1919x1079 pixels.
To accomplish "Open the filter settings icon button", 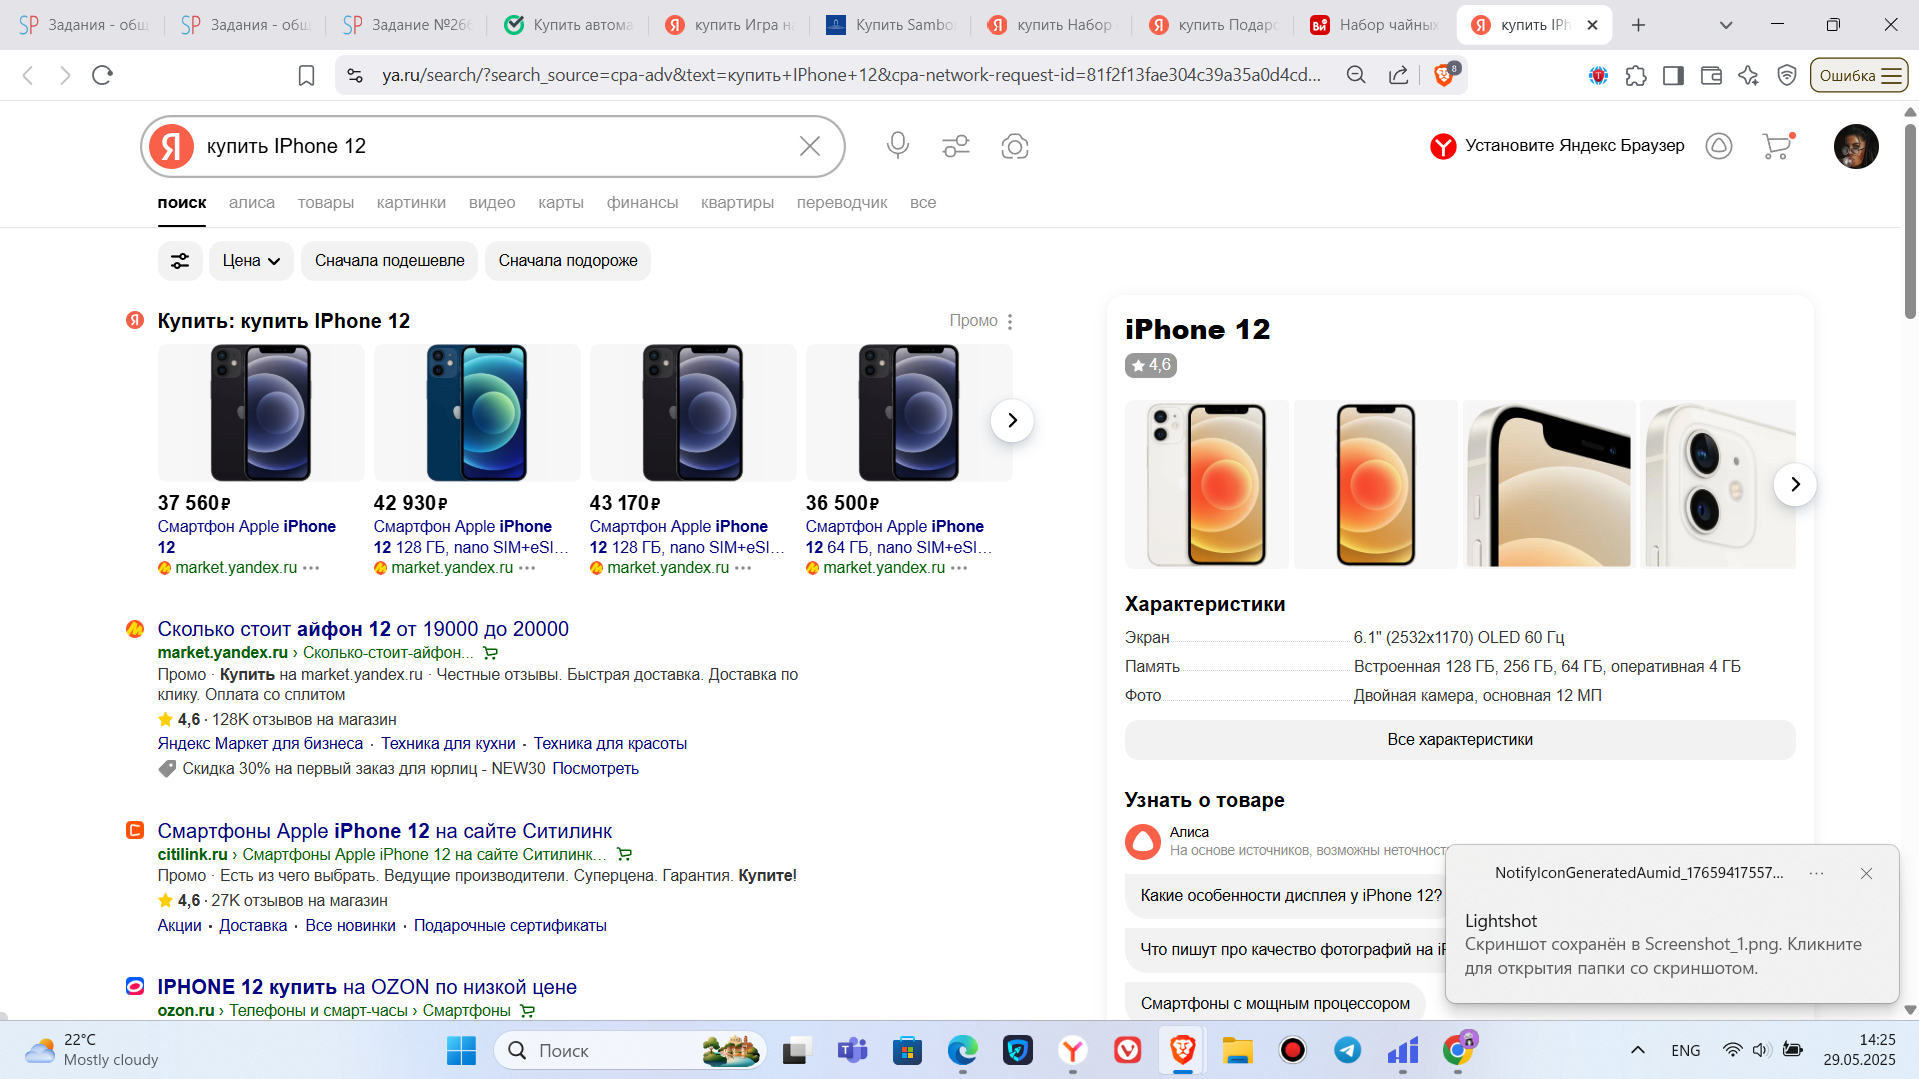I will (x=180, y=261).
